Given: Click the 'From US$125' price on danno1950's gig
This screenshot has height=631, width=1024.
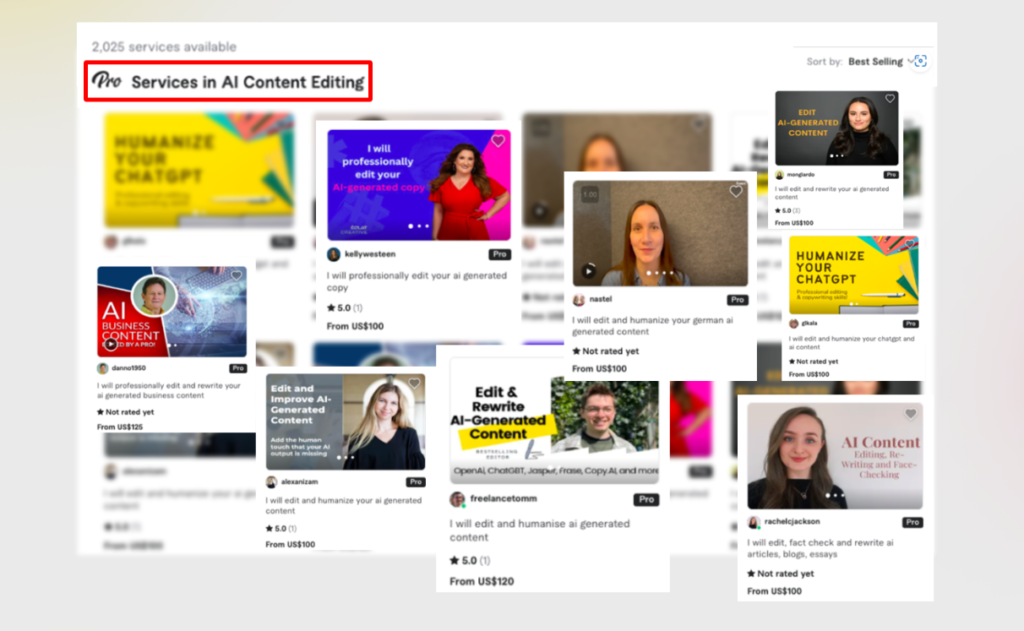Looking at the screenshot, I should click(x=120, y=427).
